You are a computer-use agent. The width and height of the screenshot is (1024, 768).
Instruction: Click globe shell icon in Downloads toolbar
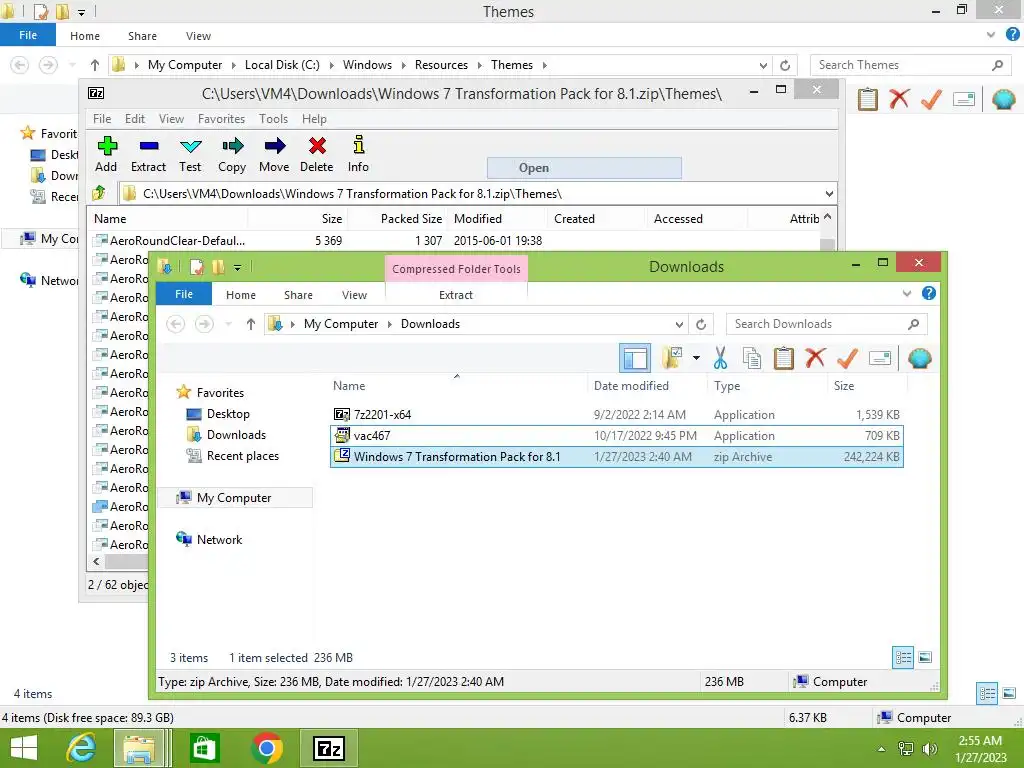point(920,358)
